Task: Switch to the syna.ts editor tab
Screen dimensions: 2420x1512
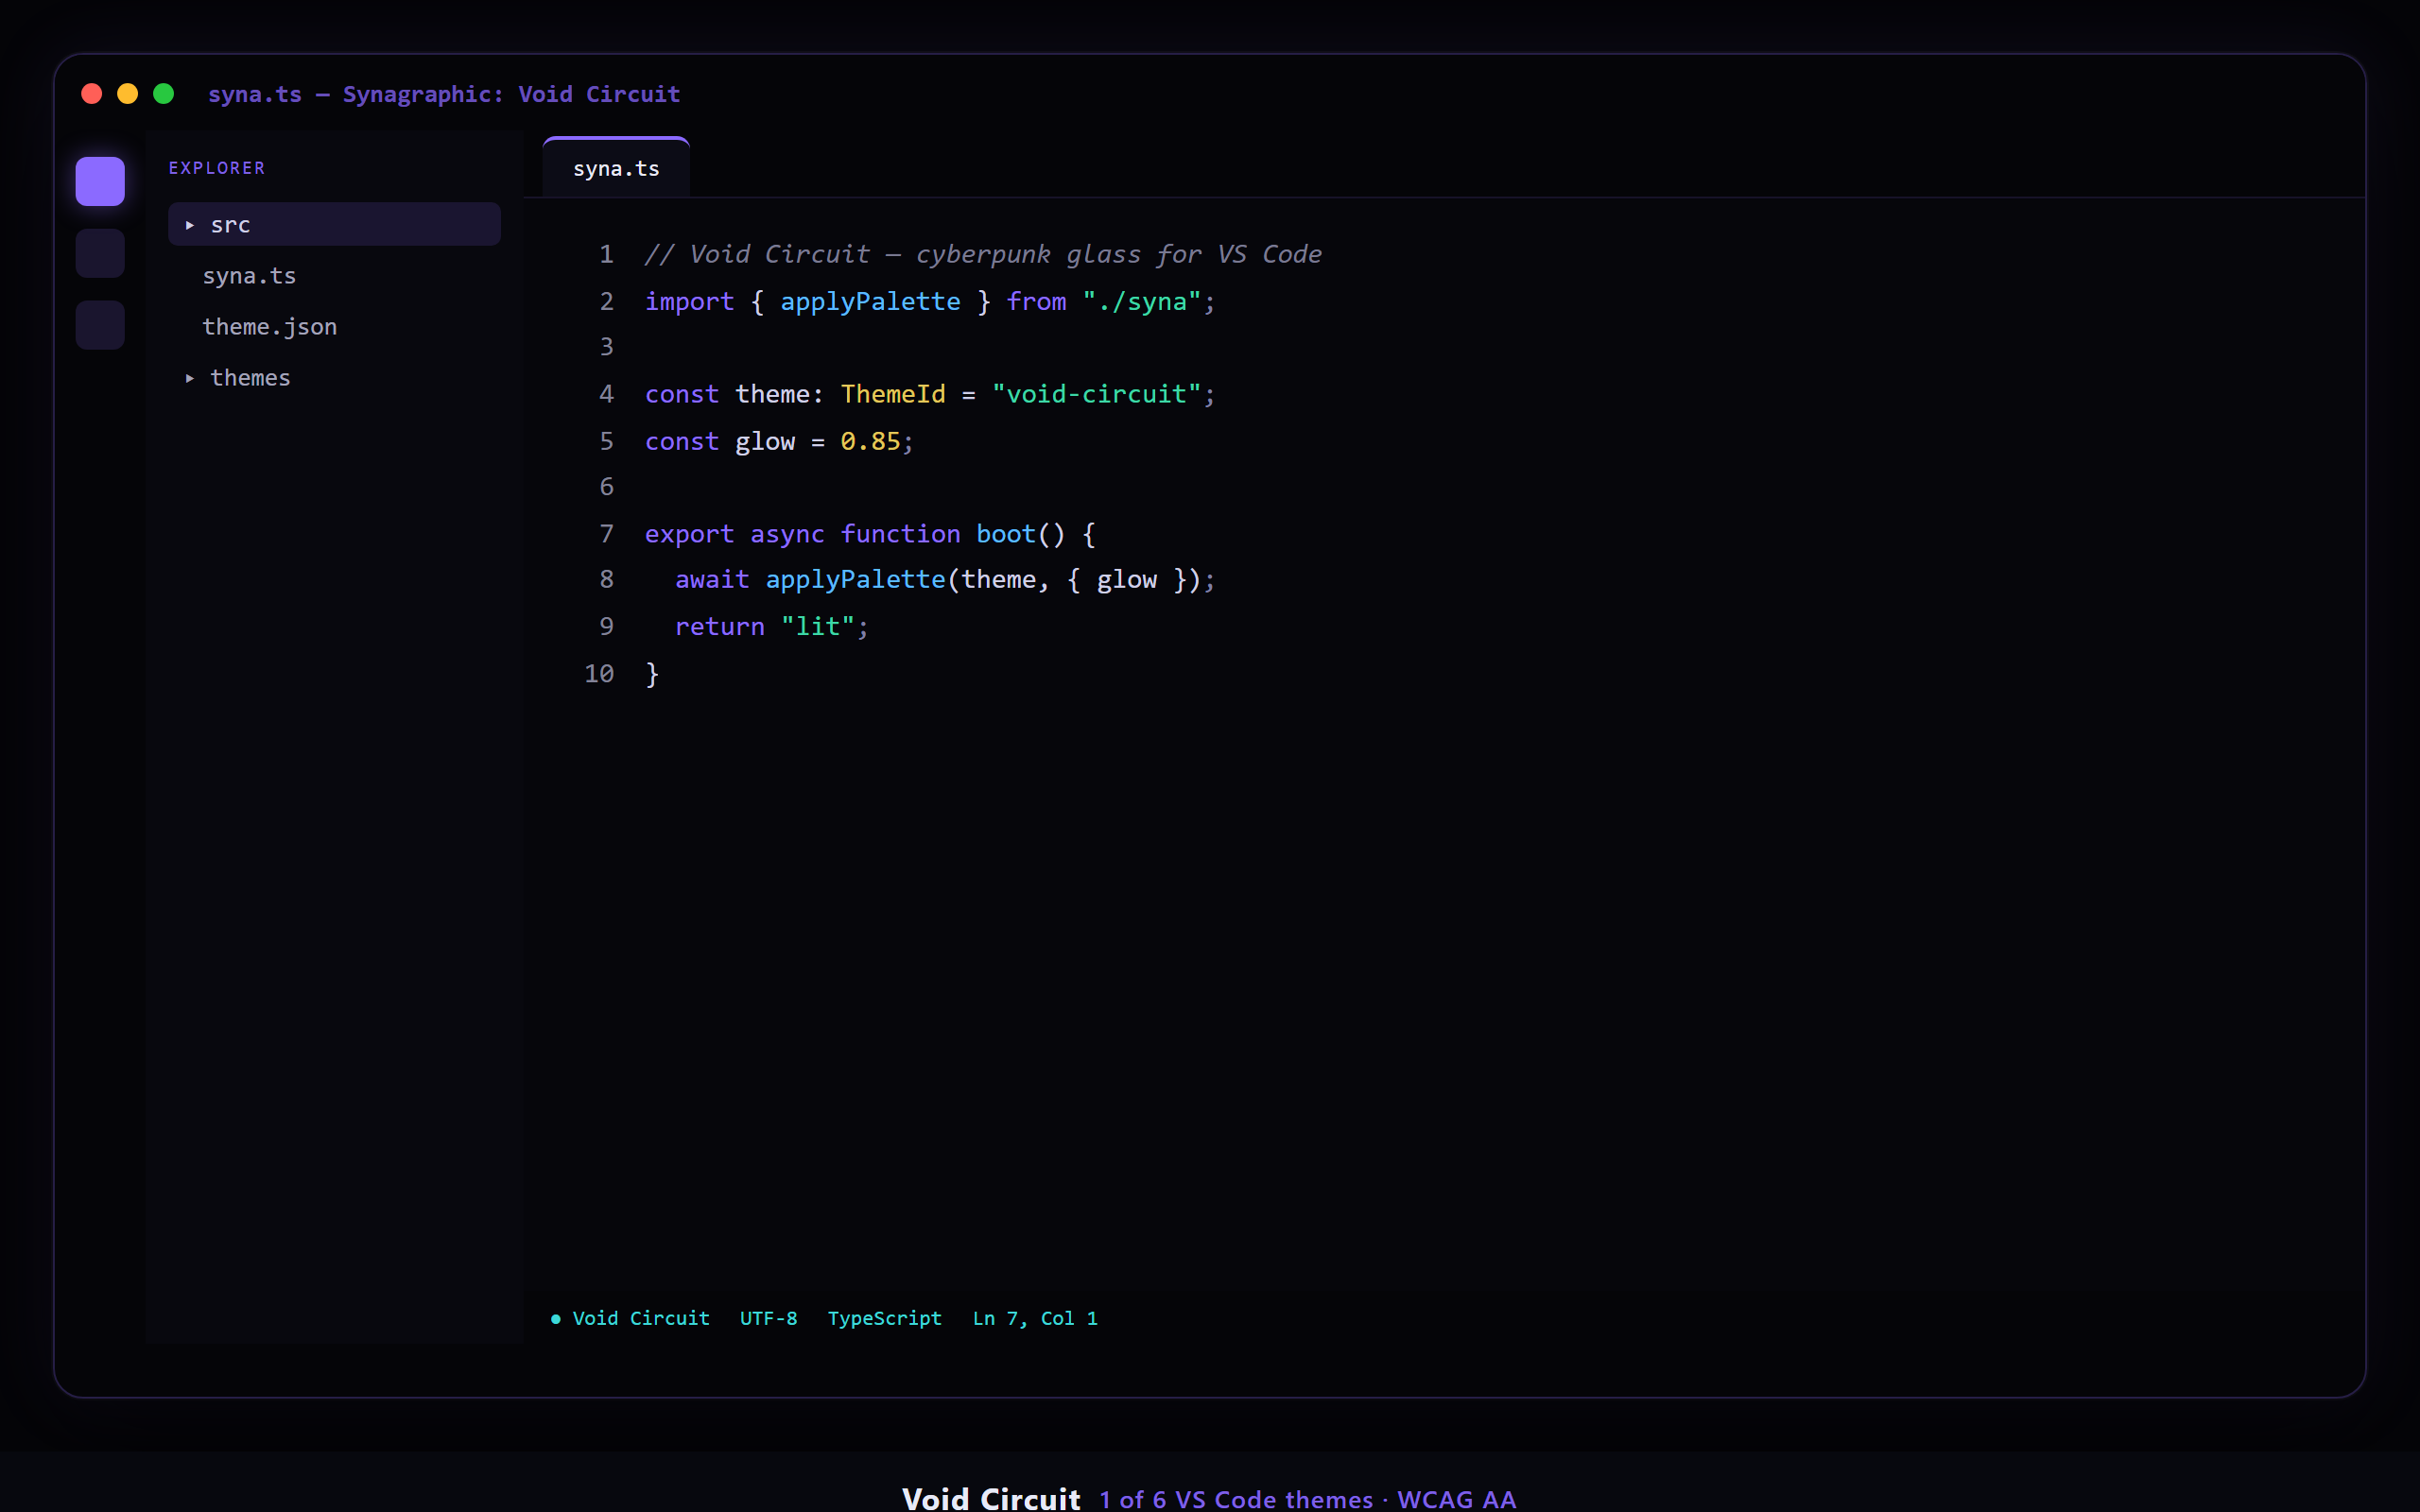Action: tap(616, 168)
